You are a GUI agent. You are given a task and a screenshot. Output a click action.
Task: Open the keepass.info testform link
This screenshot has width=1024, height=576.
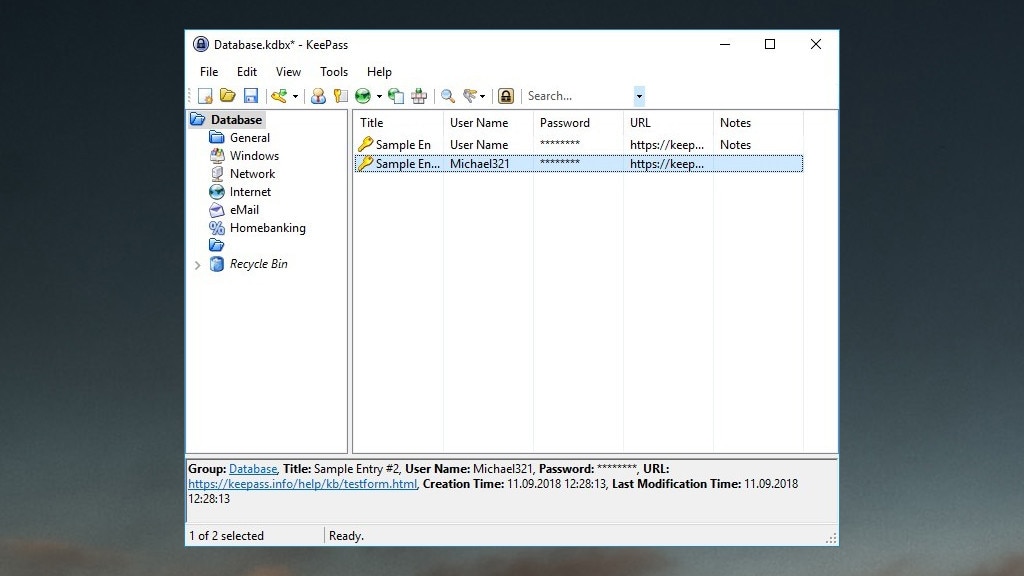(302, 484)
